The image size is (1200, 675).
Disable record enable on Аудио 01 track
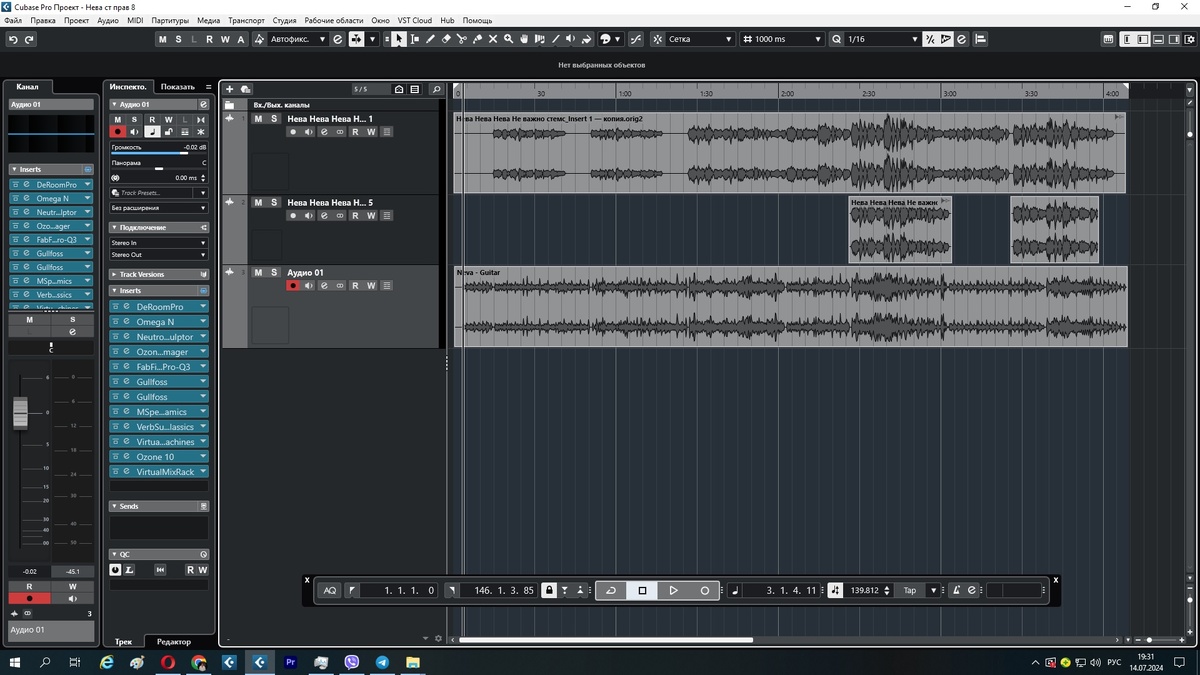click(293, 286)
